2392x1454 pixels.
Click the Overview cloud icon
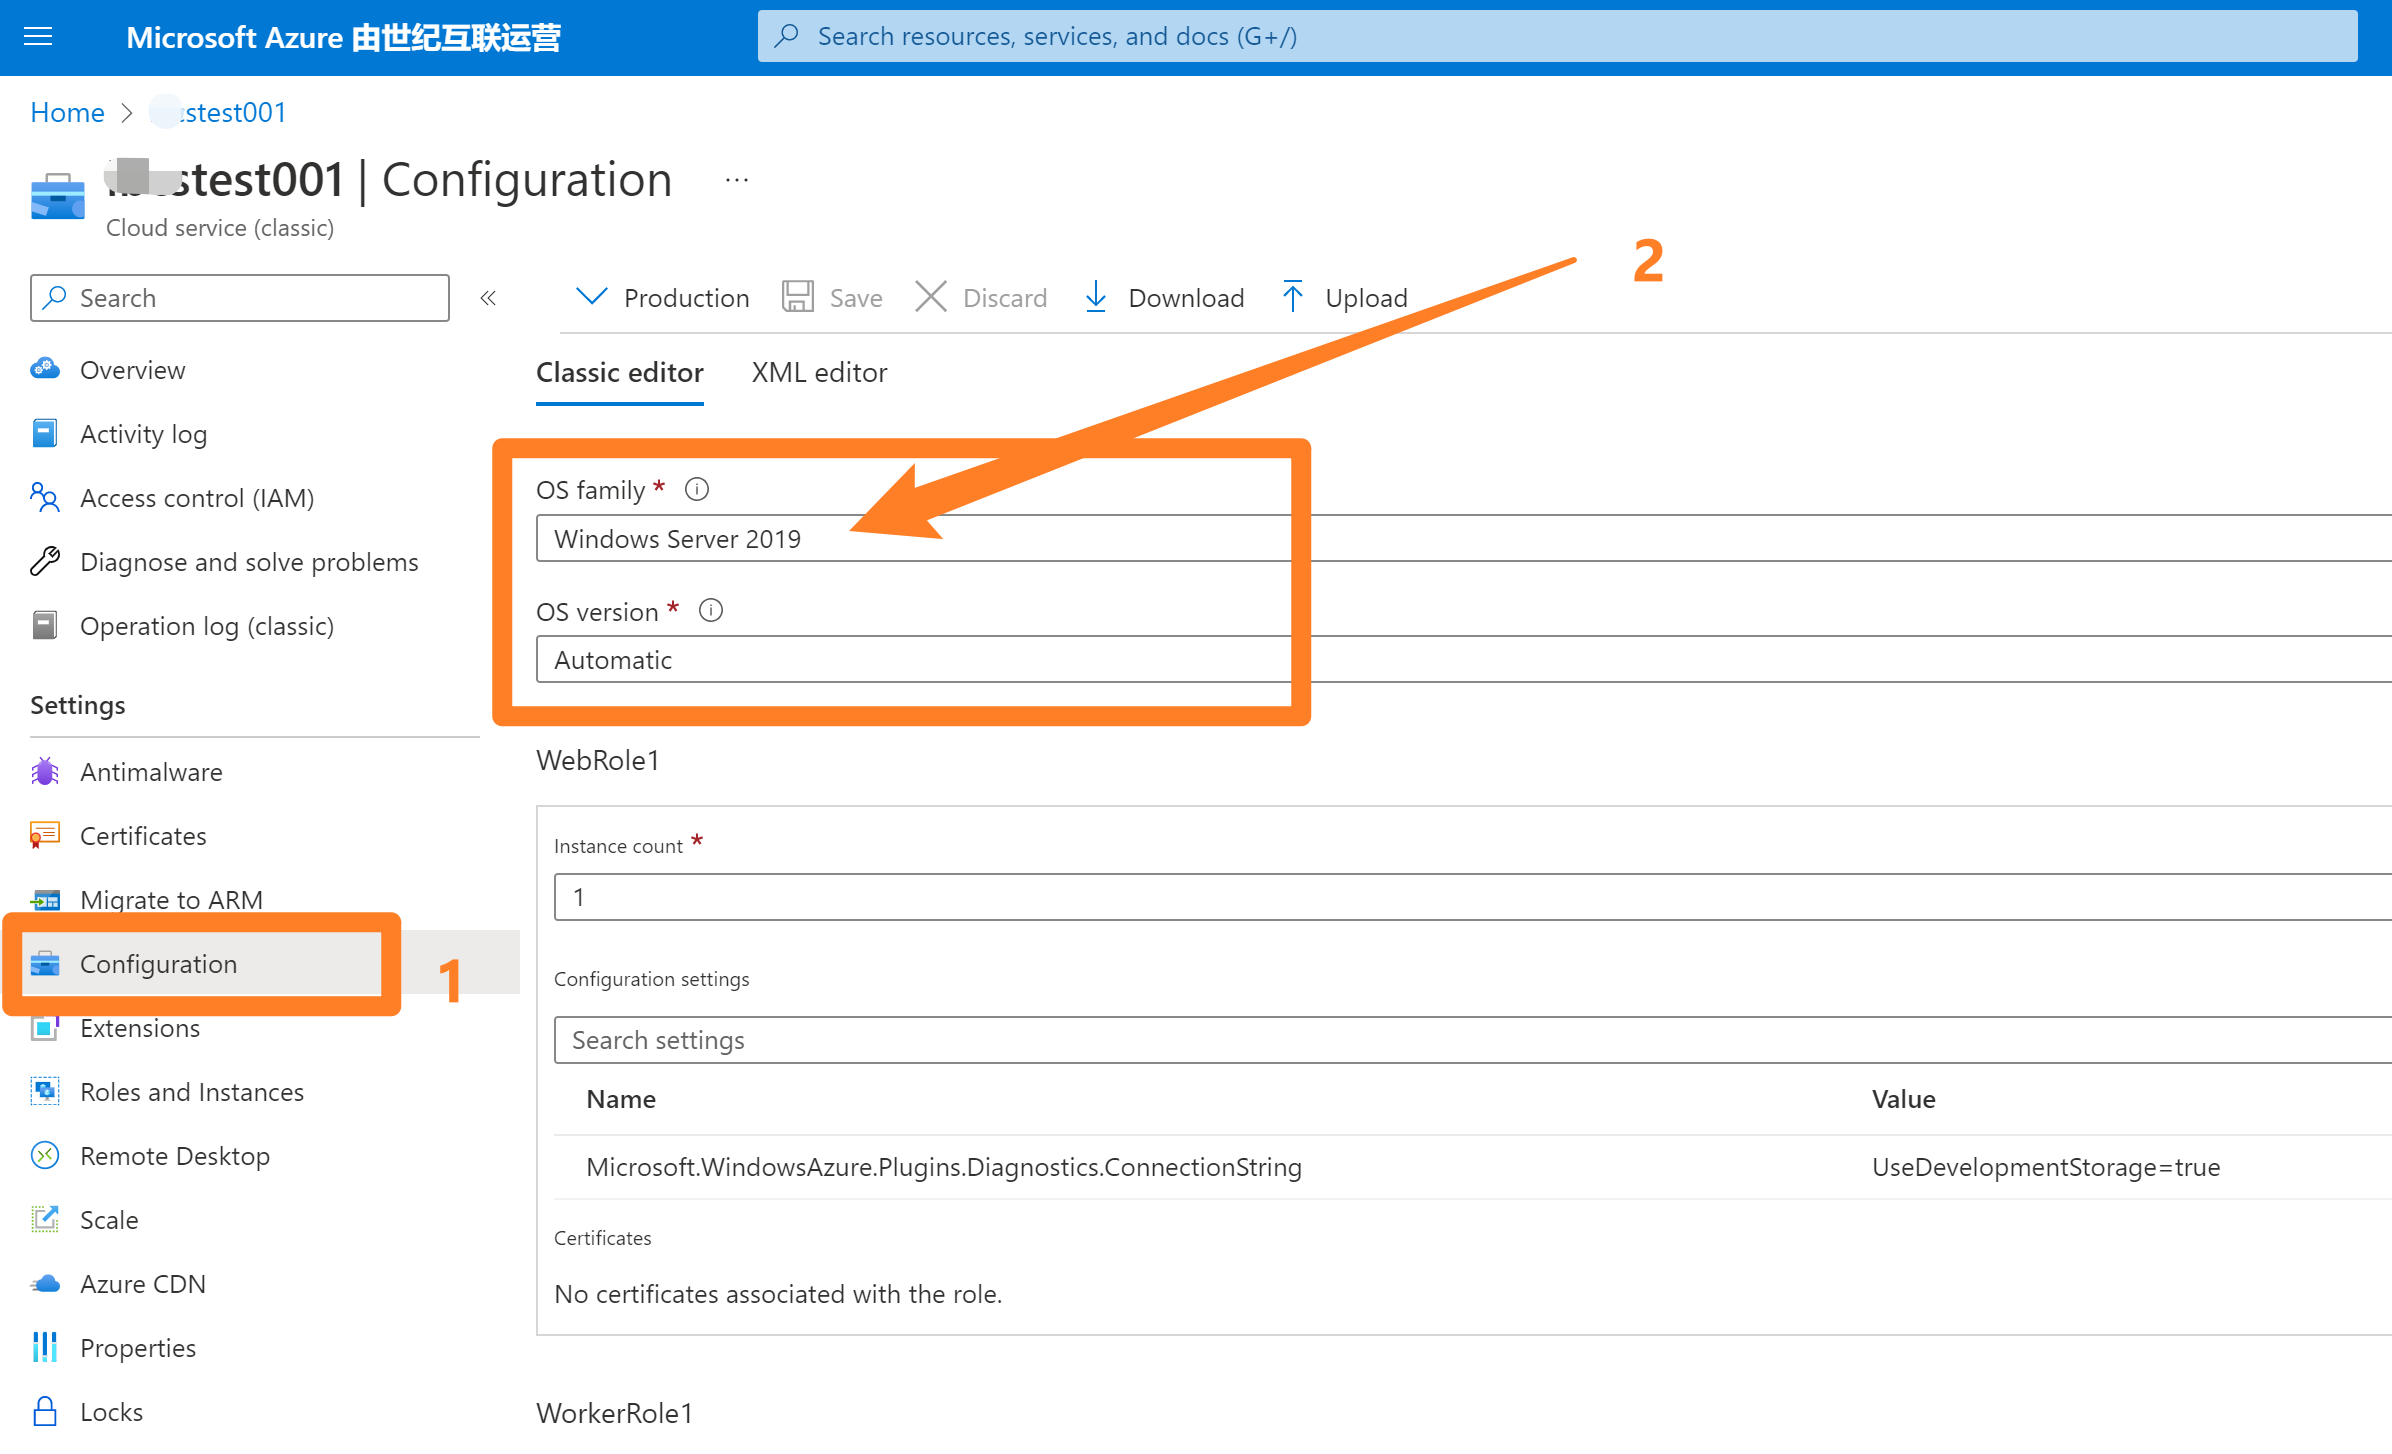click(x=45, y=369)
